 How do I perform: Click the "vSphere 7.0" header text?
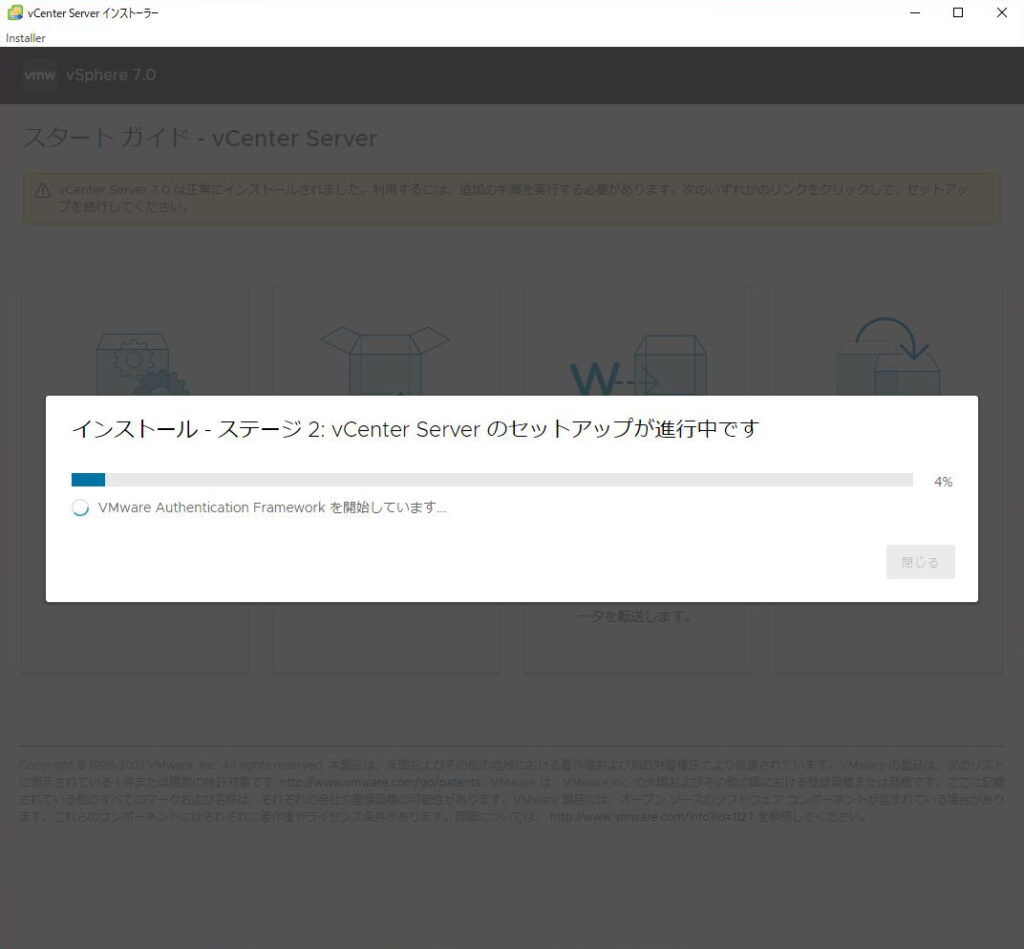click(110, 75)
